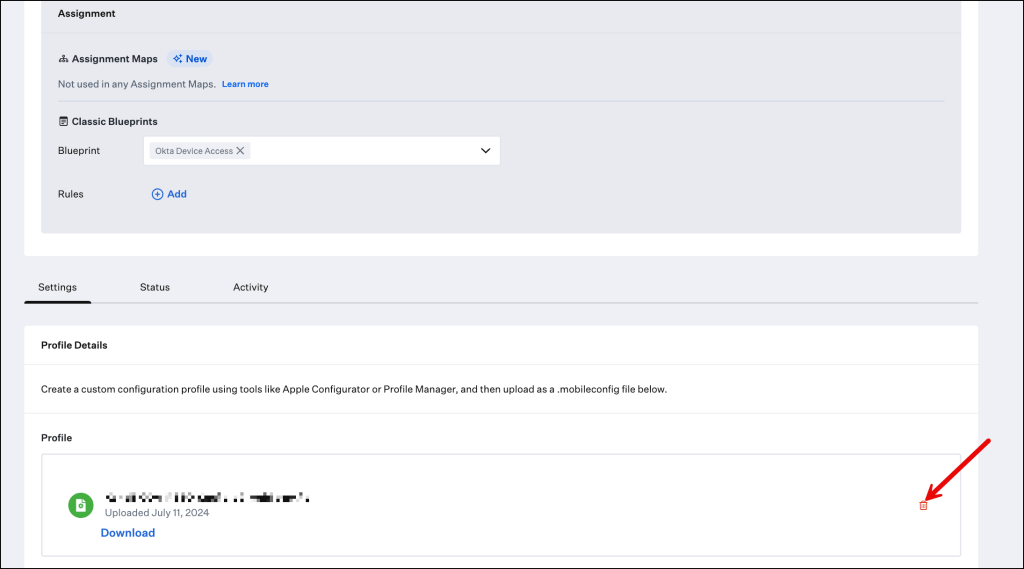Click the Profile Details section heading
The image size is (1024, 569).
click(x=74, y=345)
